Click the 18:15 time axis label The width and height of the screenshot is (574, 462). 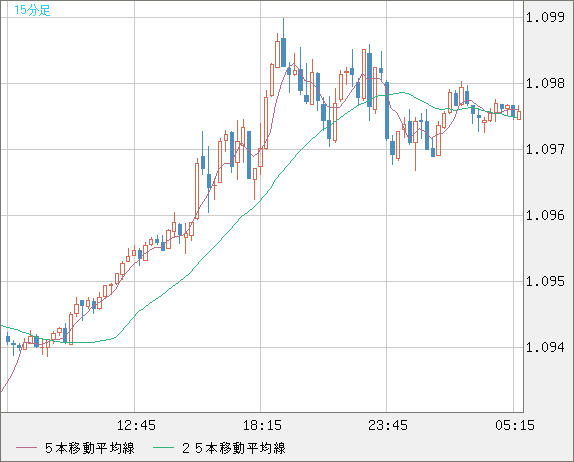coord(262,425)
